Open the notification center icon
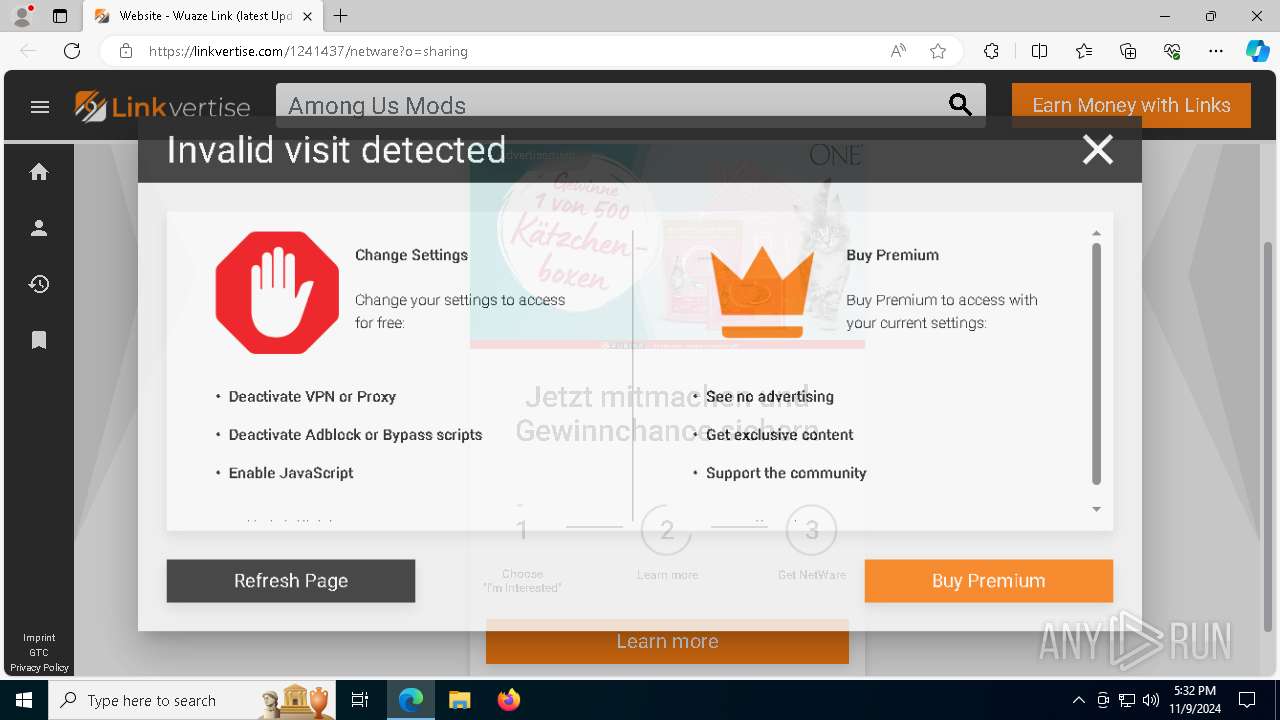Screen dimensions: 1280x720 click(1247, 700)
